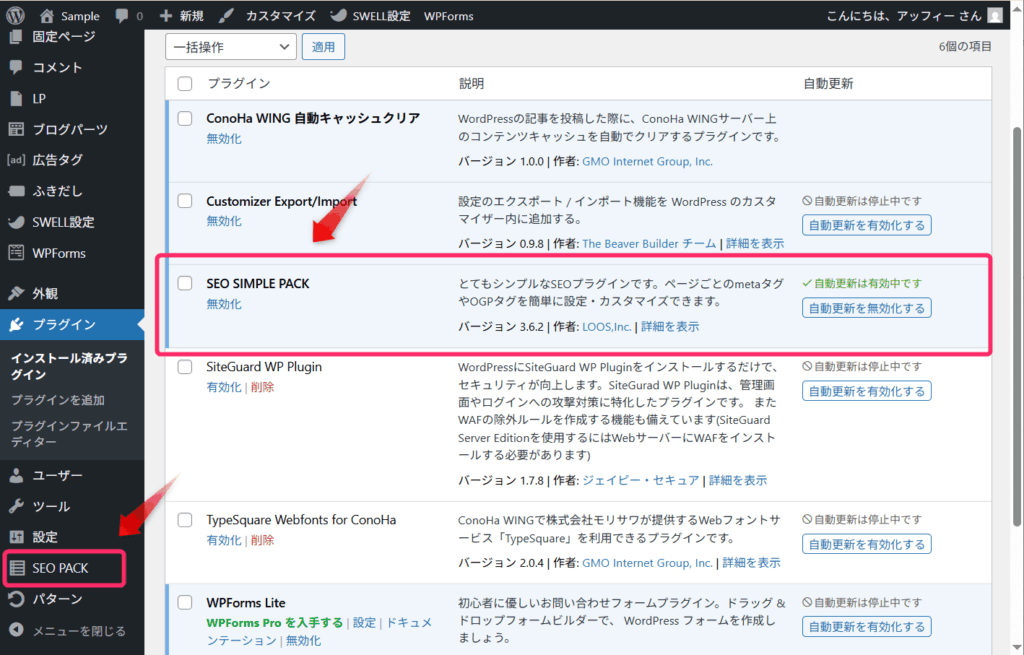Viewport: 1024px width, 655px height.
Task: Open ツール wrench icon in sidebar
Action: point(16,506)
